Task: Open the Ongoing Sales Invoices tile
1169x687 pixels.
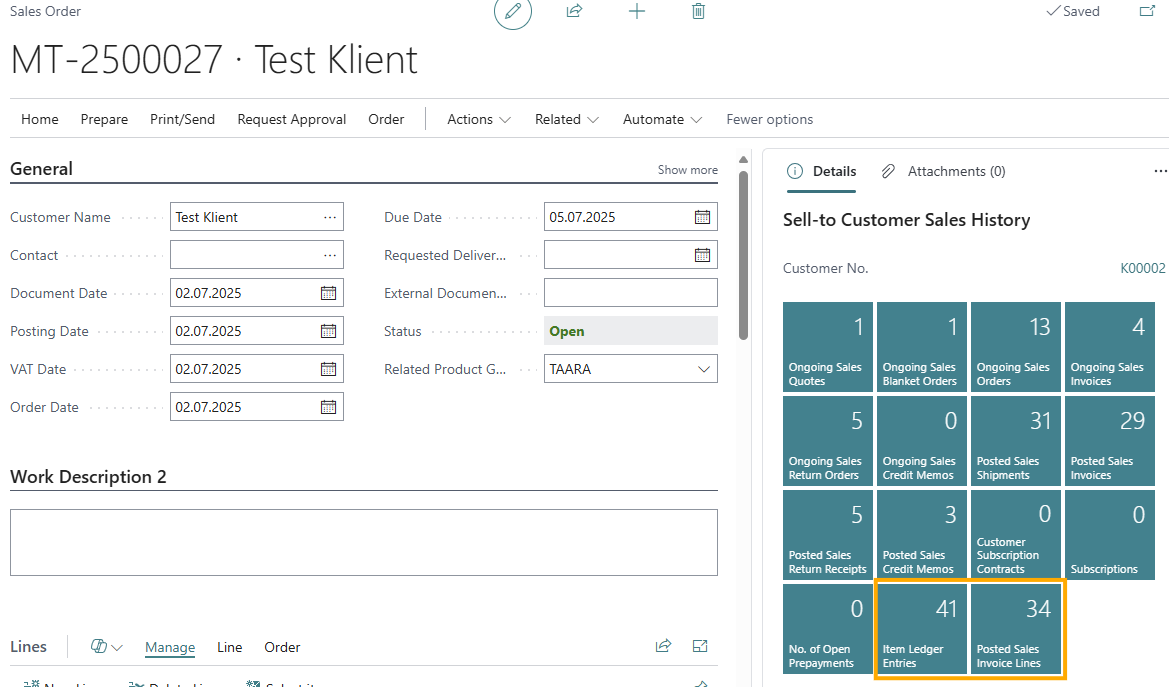Action: pyautogui.click(x=1109, y=347)
